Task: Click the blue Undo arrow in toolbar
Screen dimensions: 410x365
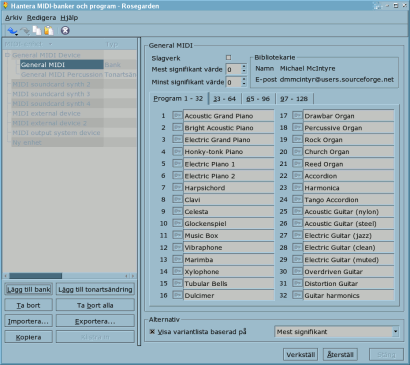Action: click(12, 31)
